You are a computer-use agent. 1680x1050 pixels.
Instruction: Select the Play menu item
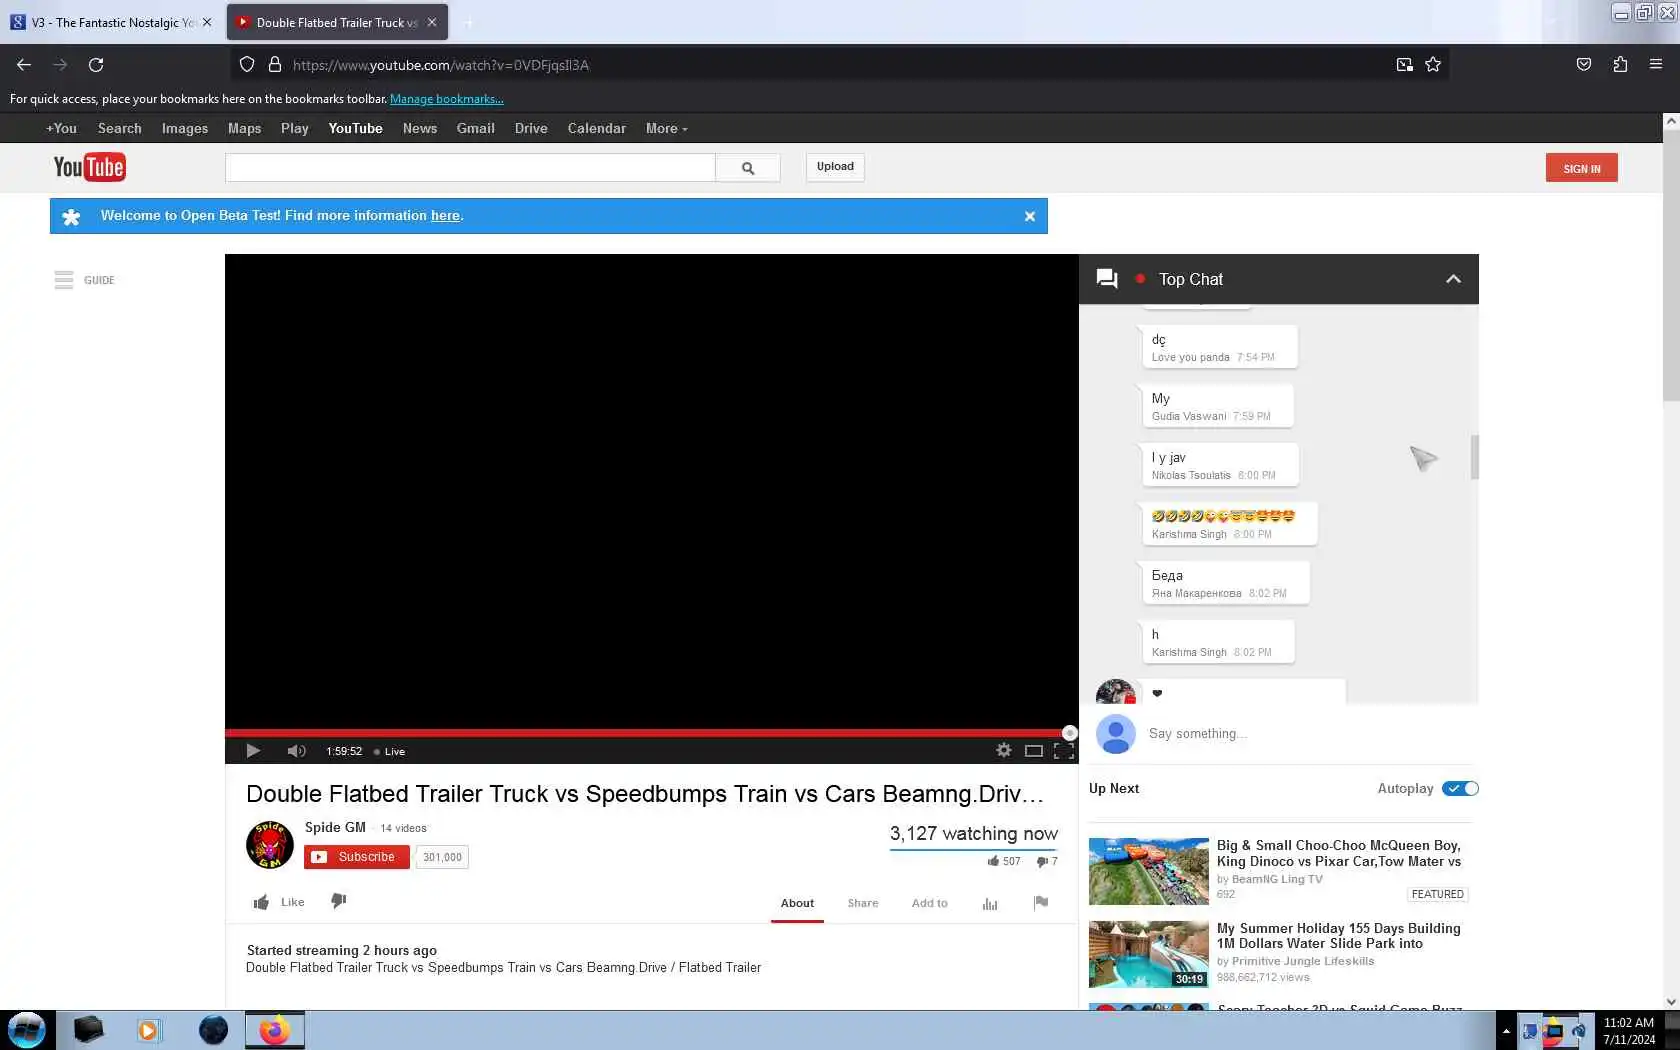(295, 128)
